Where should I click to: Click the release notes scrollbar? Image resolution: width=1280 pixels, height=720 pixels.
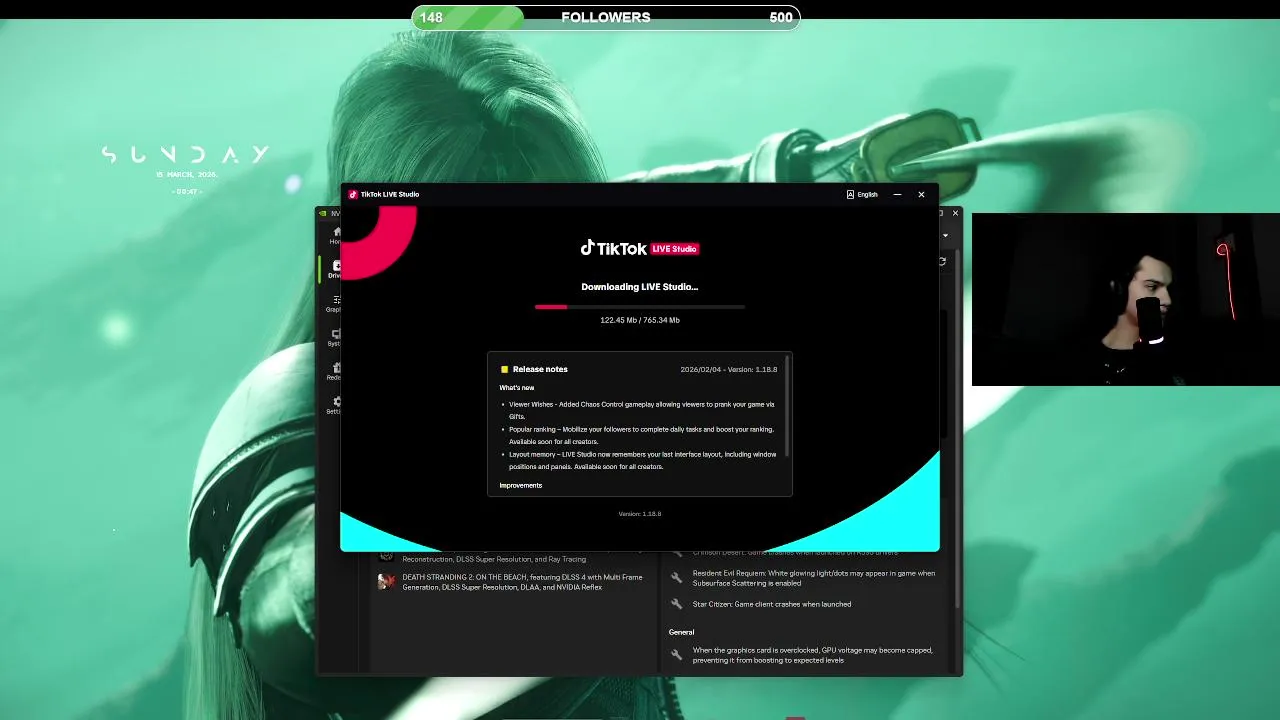point(788,405)
